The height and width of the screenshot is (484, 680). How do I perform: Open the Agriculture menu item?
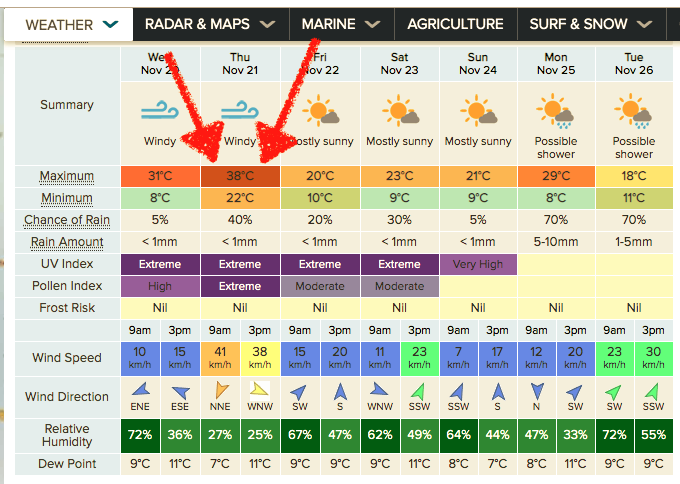point(456,23)
